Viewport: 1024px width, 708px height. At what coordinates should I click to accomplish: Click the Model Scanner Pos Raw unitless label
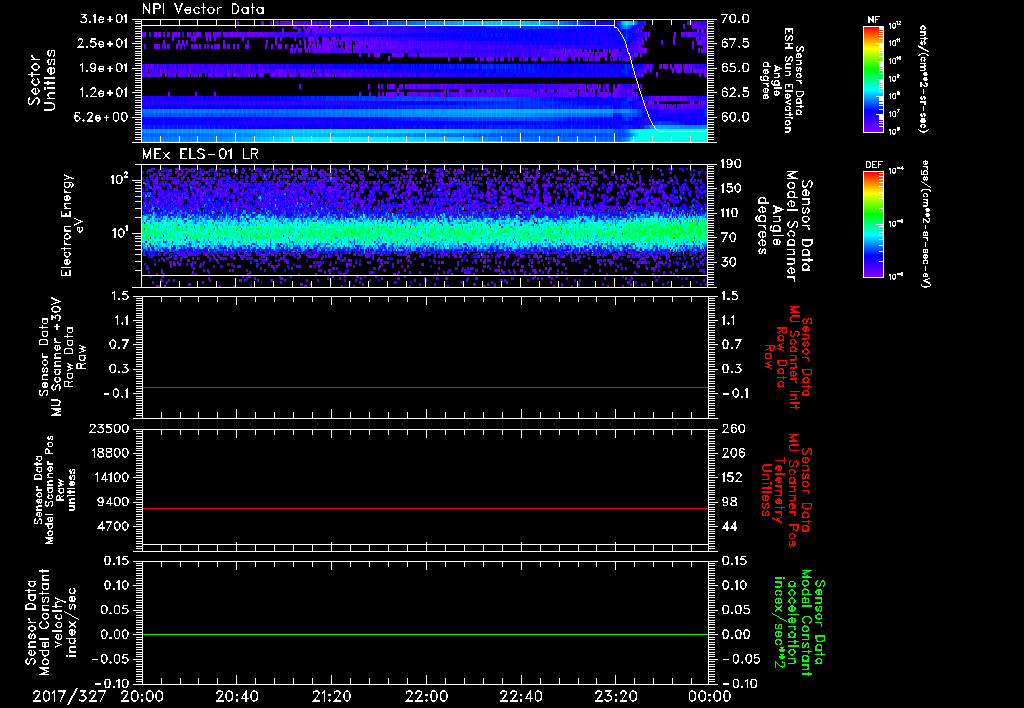point(55,490)
